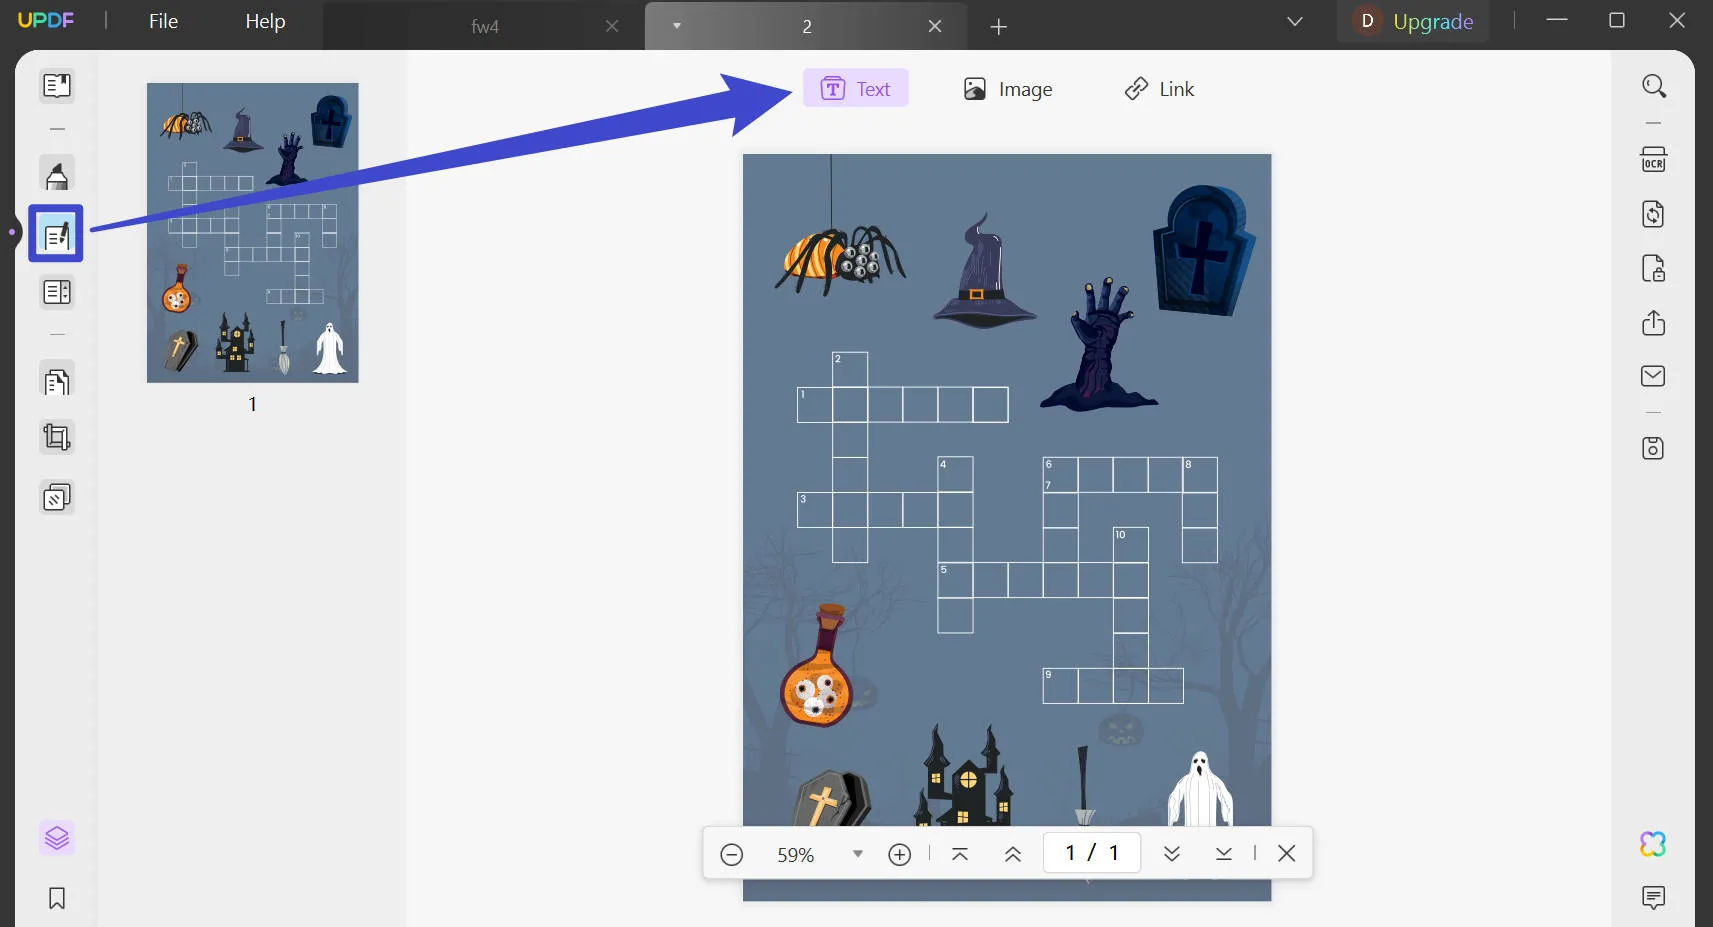The height and width of the screenshot is (927, 1713).
Task: Select the Crop Pages tool
Action: tap(57, 437)
